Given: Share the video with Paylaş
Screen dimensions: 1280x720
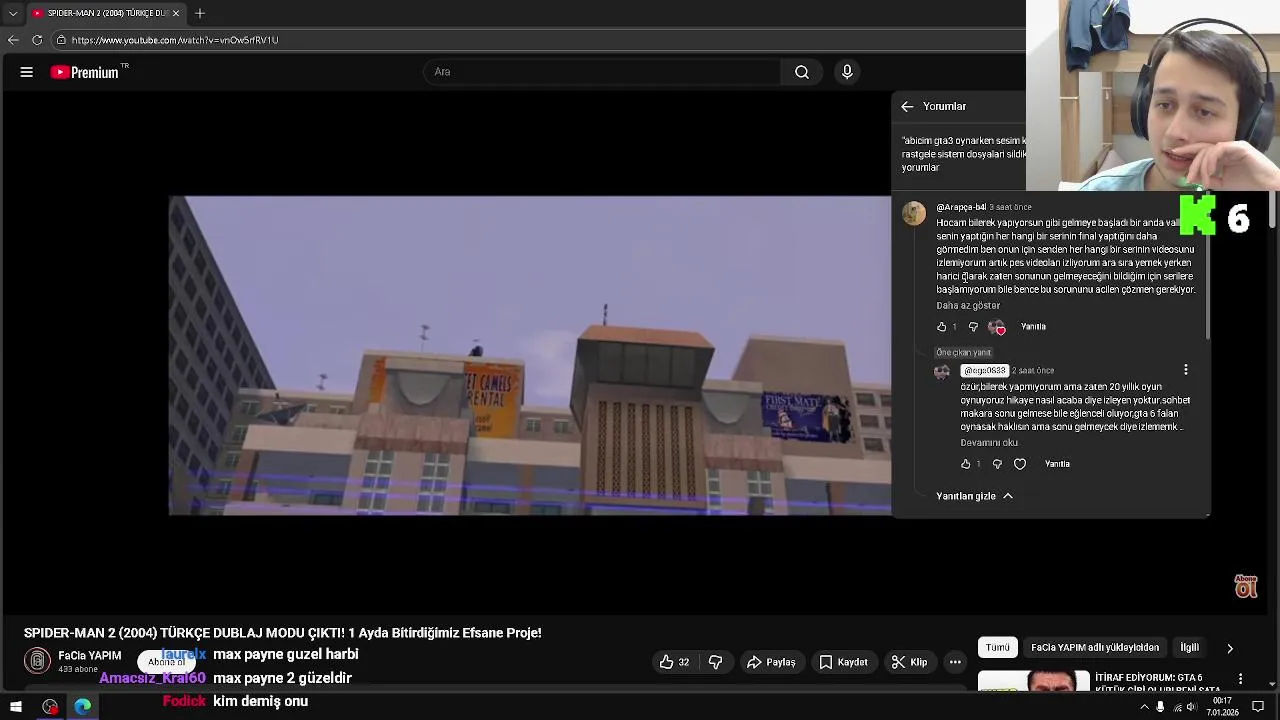Looking at the screenshot, I should pos(771,662).
